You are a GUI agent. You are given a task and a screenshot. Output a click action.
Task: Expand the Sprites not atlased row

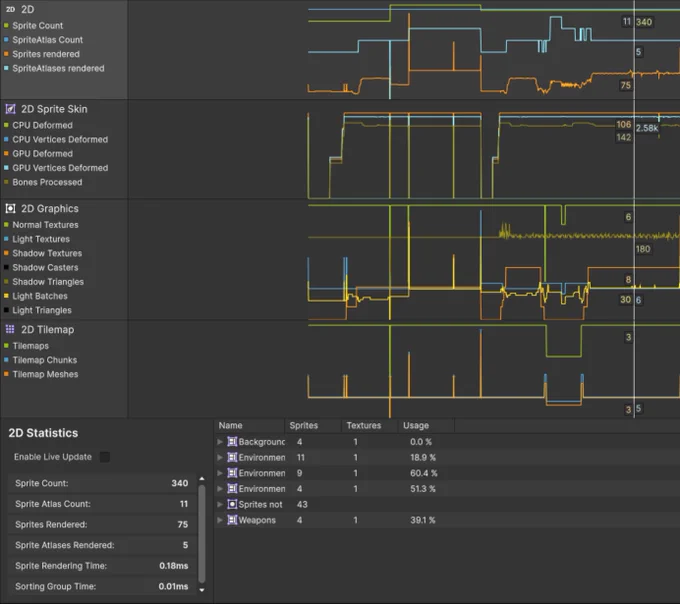pos(220,504)
